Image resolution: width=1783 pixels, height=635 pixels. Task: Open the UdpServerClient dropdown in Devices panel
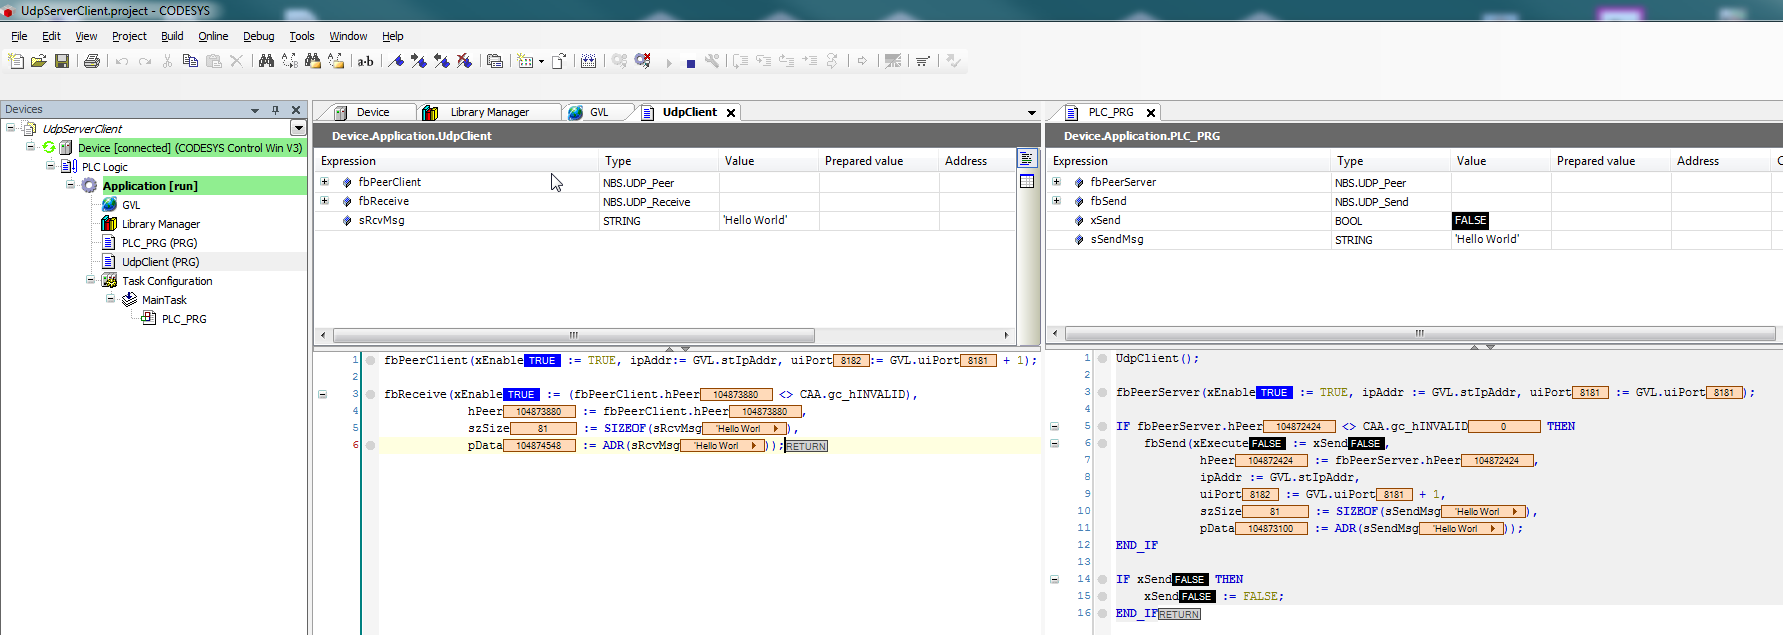[297, 128]
